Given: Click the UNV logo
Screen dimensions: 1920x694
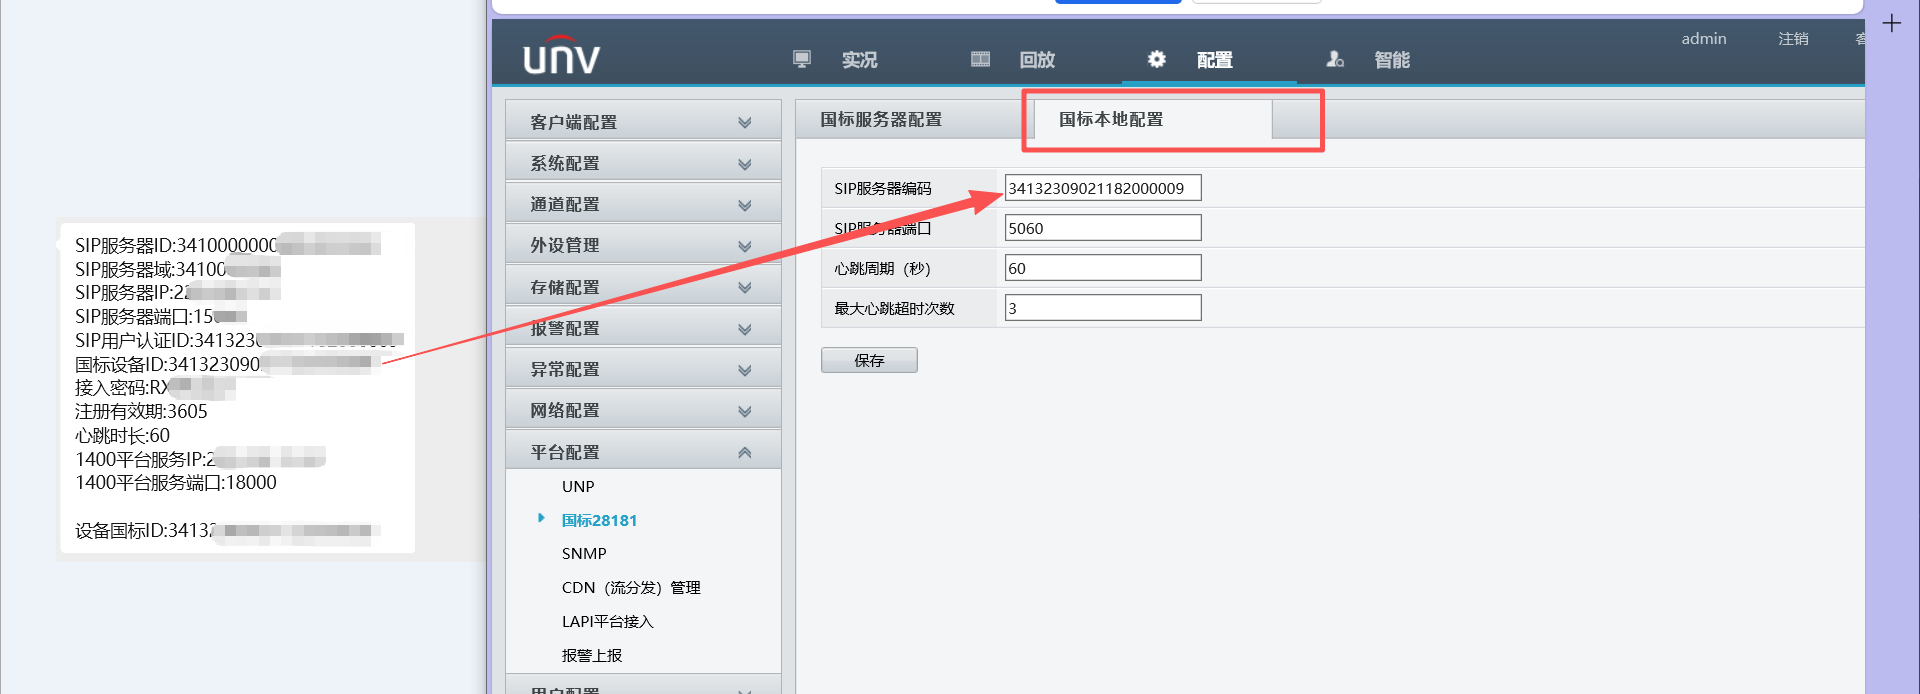Looking at the screenshot, I should point(561,57).
